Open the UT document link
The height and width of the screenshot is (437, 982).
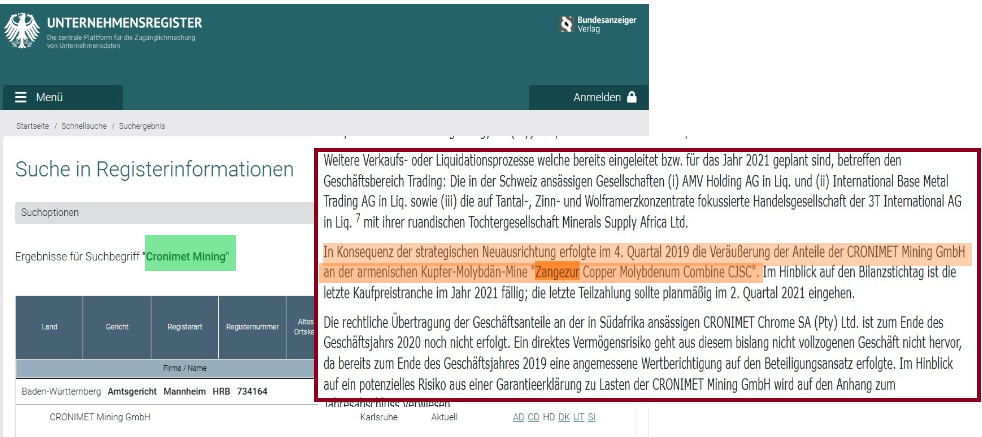click(x=579, y=417)
